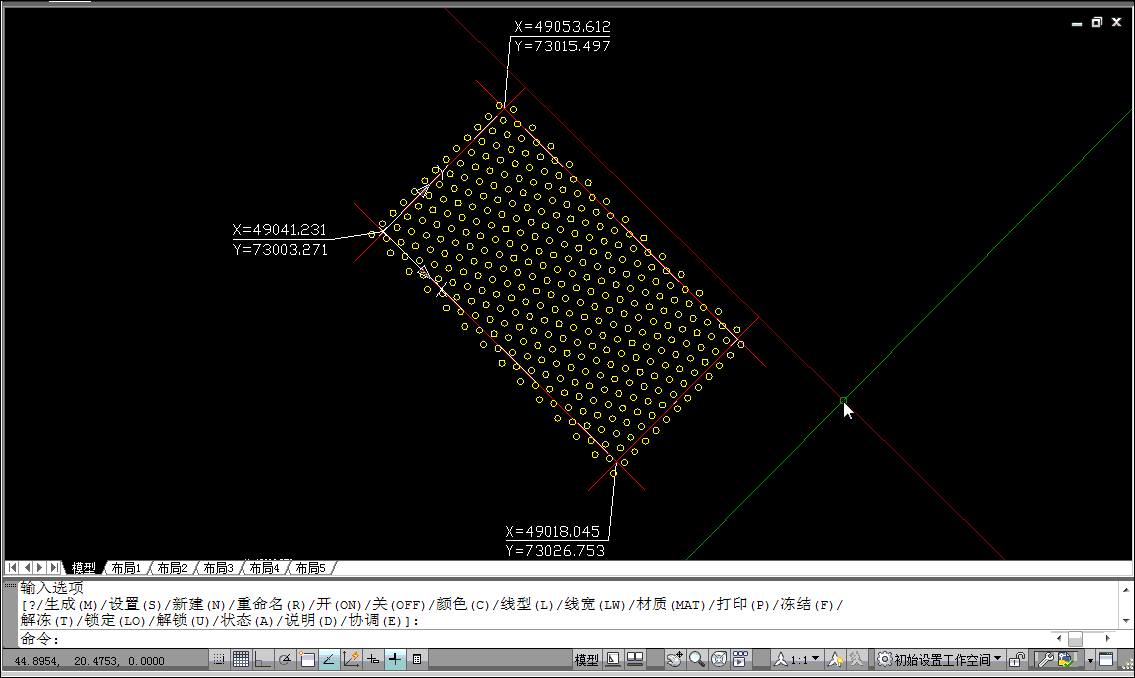The width and height of the screenshot is (1135, 678).
Task: Toggle Dynamic Input button
Action: (373, 659)
